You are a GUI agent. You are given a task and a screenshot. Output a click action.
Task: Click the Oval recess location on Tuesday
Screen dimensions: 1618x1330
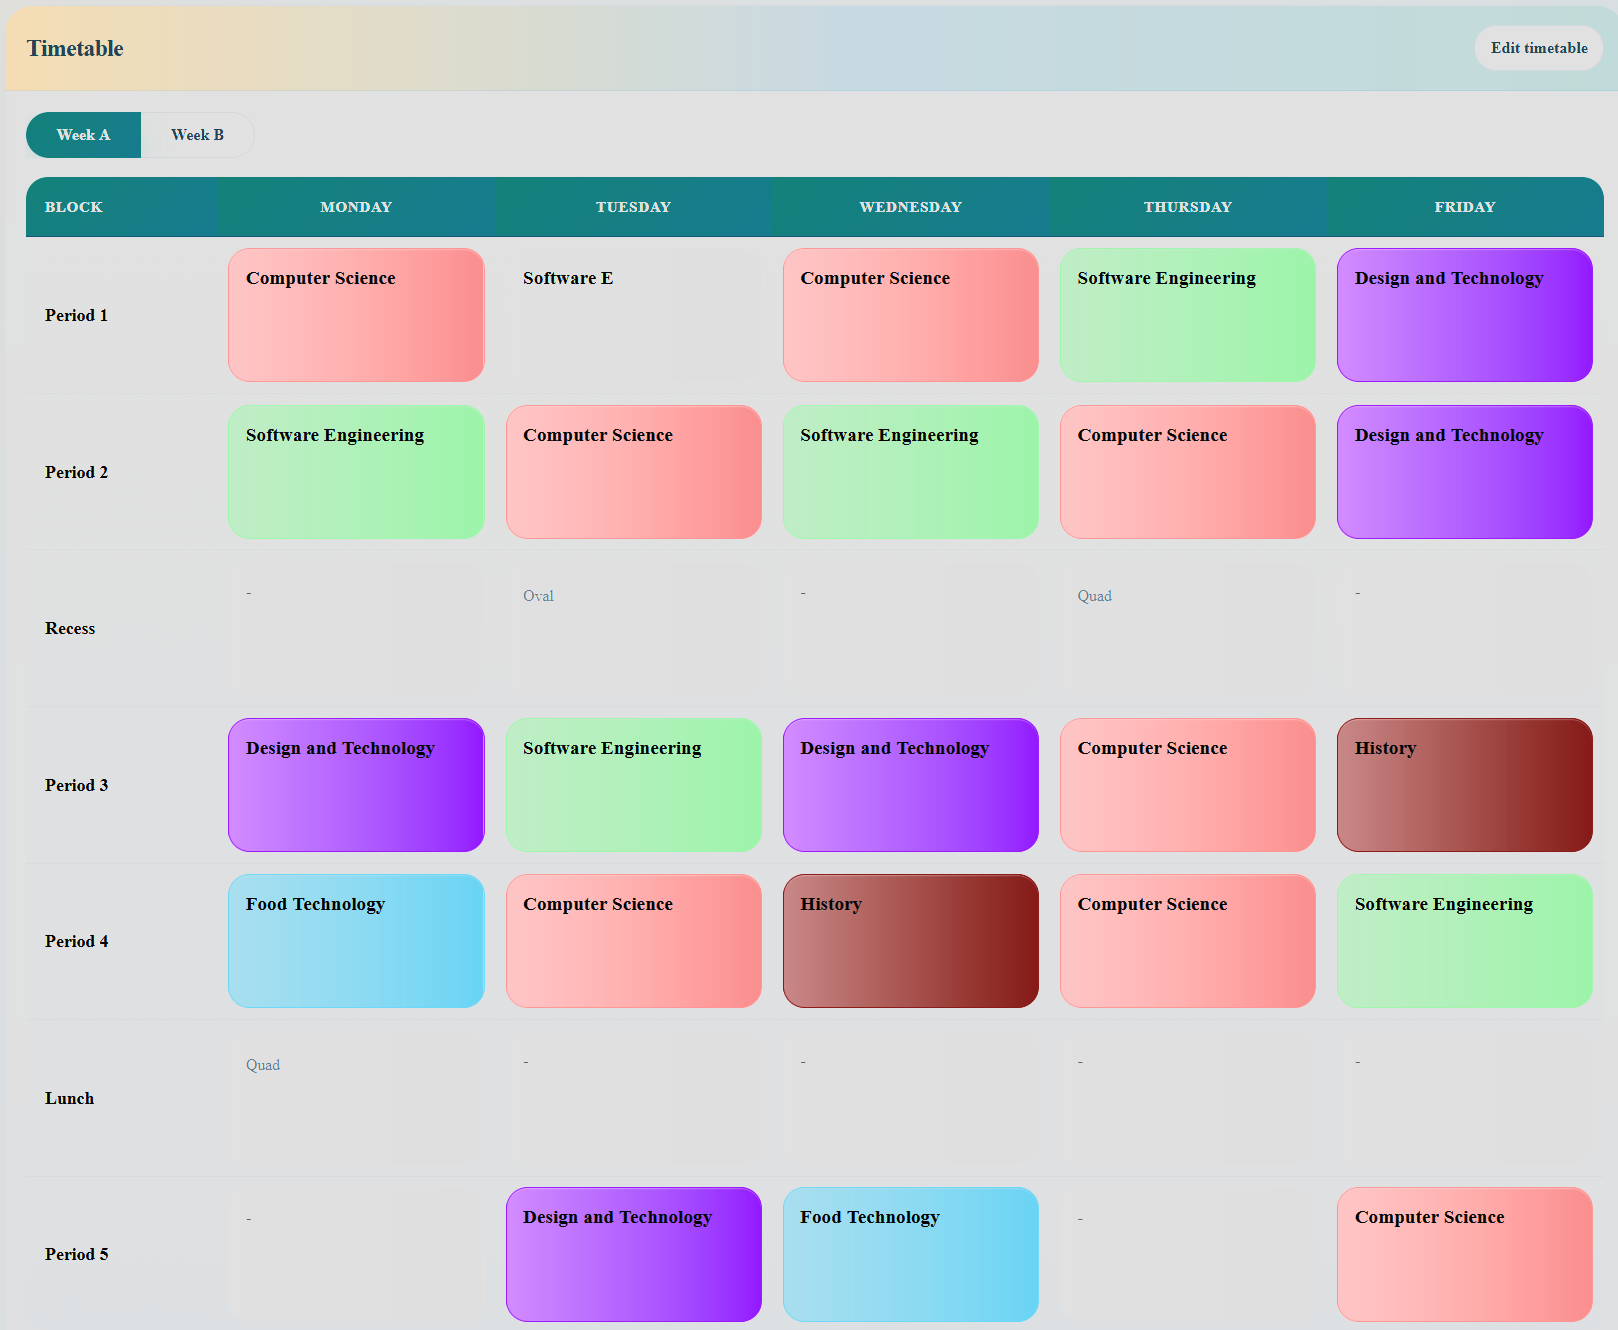coord(539,596)
